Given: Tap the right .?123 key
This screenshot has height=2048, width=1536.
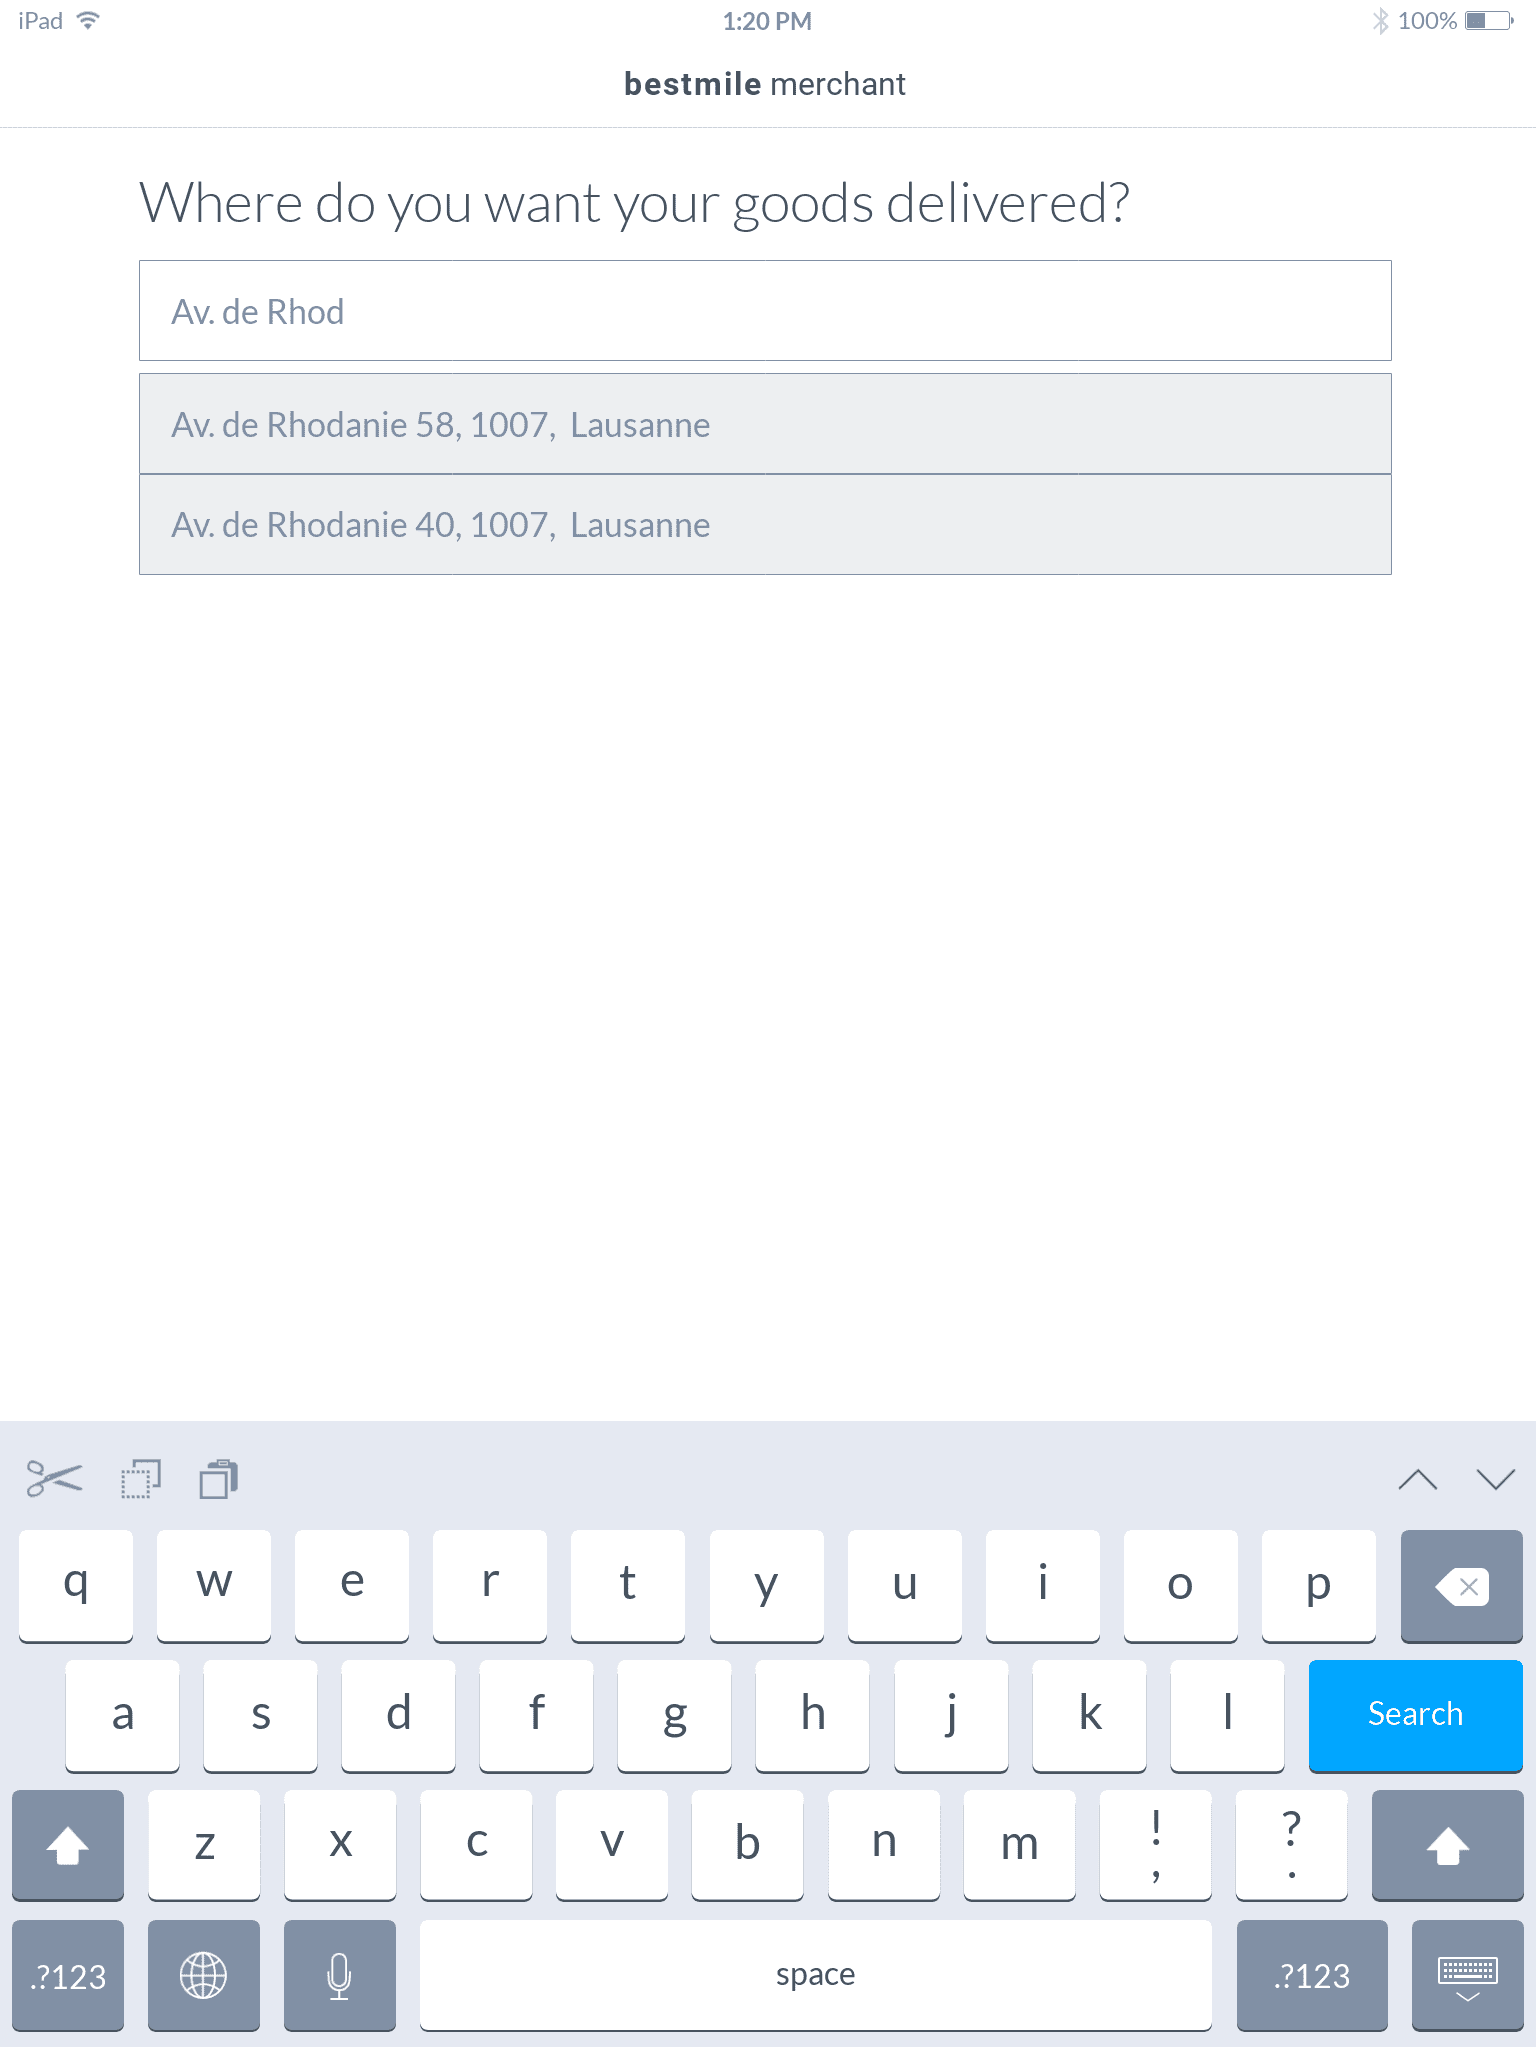Looking at the screenshot, I should tap(1312, 1975).
